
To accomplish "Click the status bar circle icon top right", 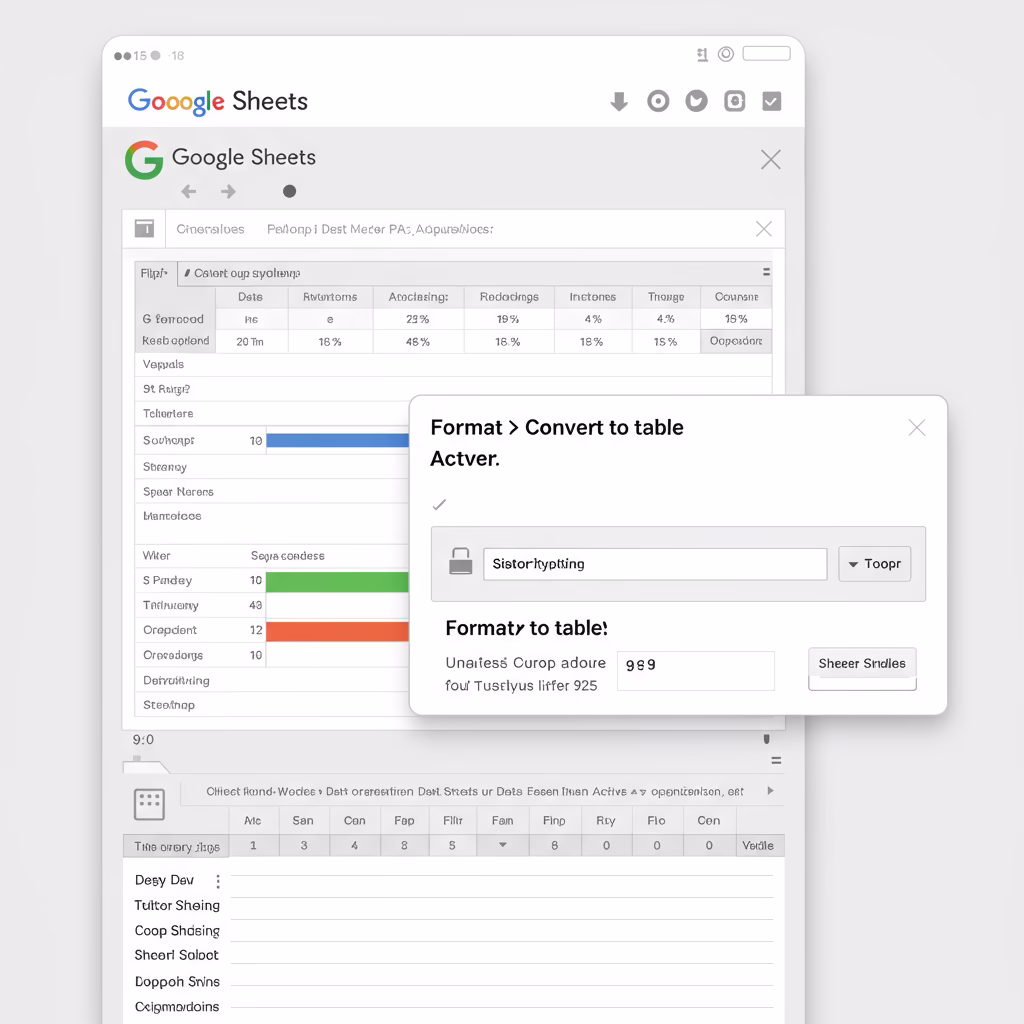I will pyautogui.click(x=726, y=54).
